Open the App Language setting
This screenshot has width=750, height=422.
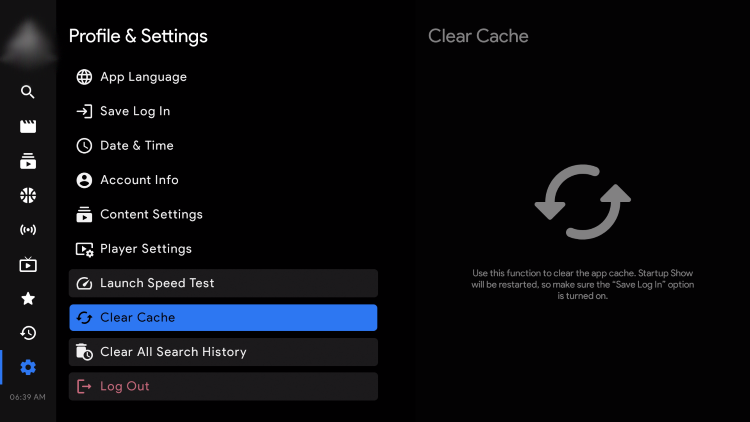point(143,77)
